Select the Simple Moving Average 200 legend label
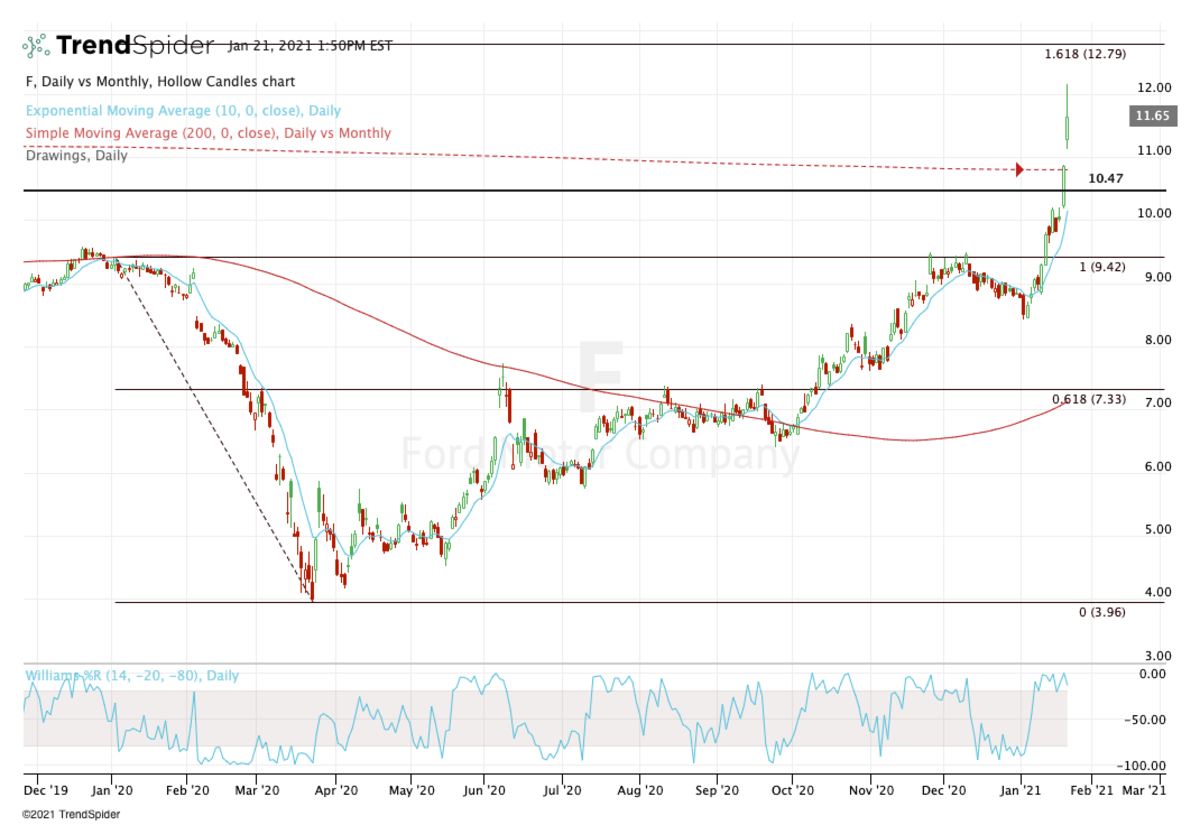The width and height of the screenshot is (1200, 825). coord(208,133)
